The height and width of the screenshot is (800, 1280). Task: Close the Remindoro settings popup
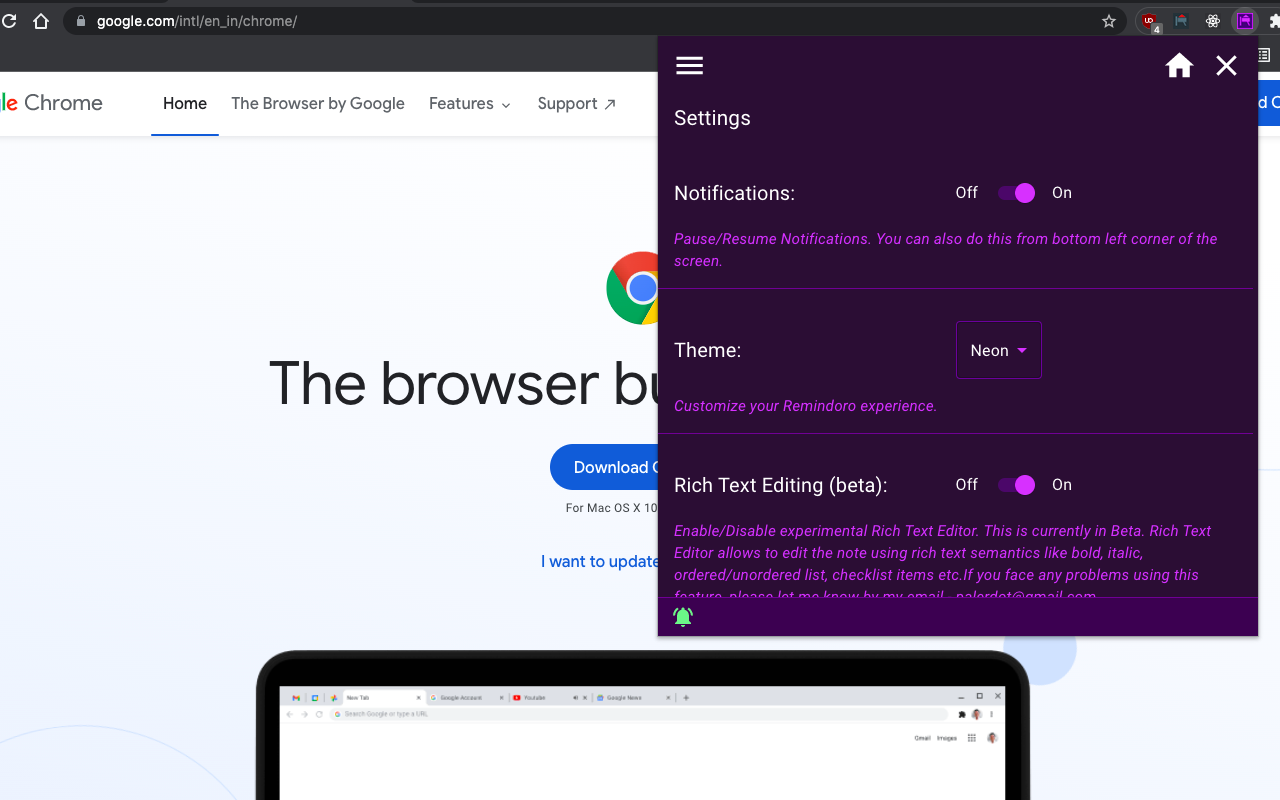(1226, 66)
